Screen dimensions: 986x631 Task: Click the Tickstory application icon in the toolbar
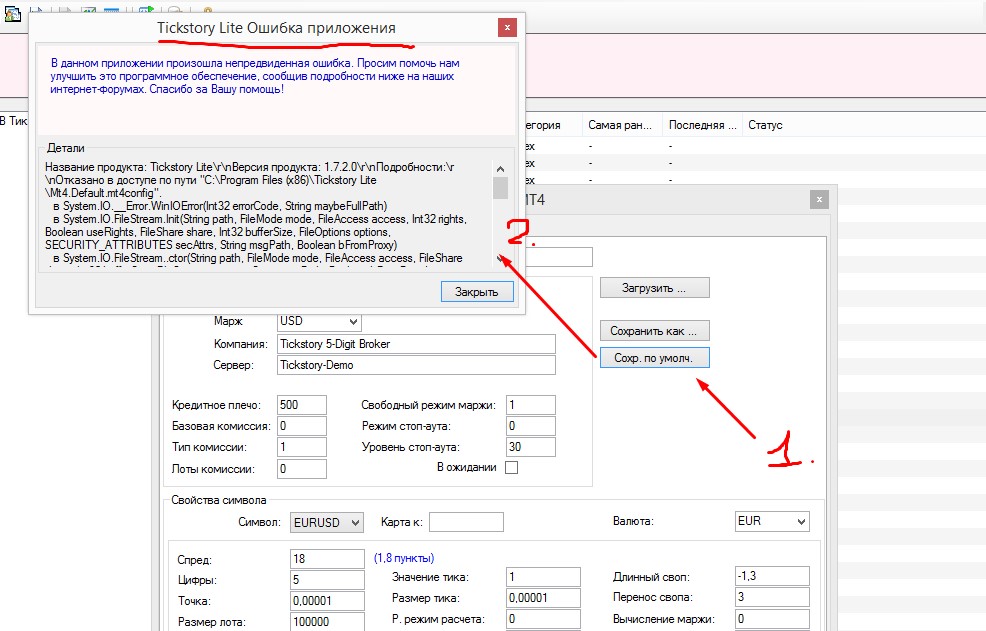coord(12,13)
